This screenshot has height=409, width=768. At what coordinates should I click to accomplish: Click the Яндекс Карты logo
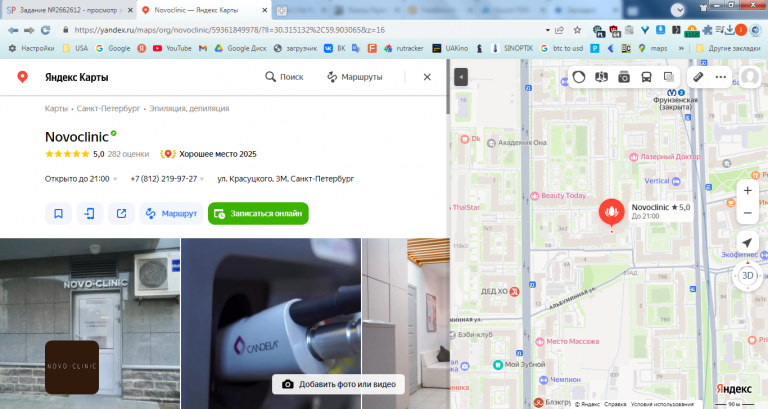coord(63,77)
